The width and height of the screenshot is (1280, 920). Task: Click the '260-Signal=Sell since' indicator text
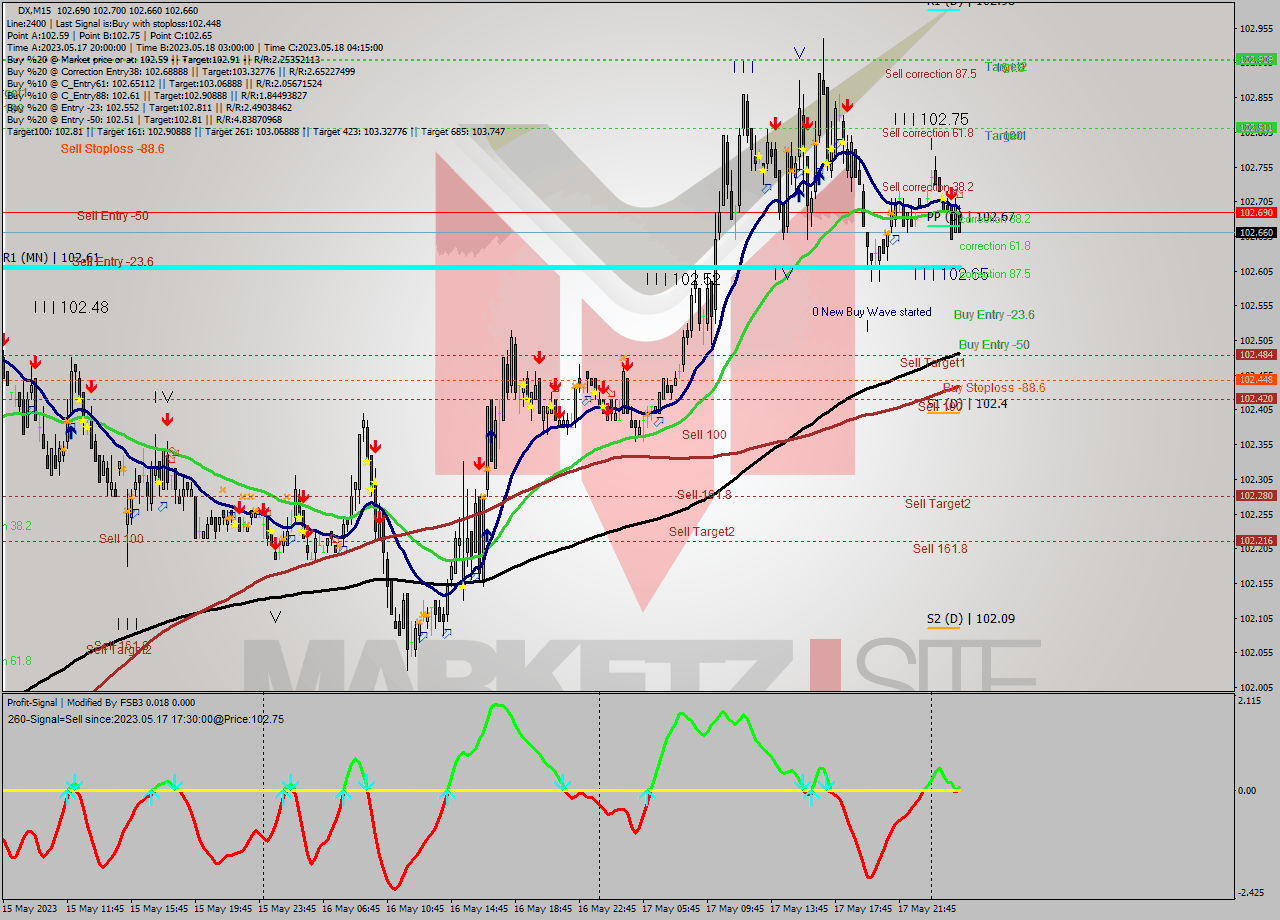145,718
